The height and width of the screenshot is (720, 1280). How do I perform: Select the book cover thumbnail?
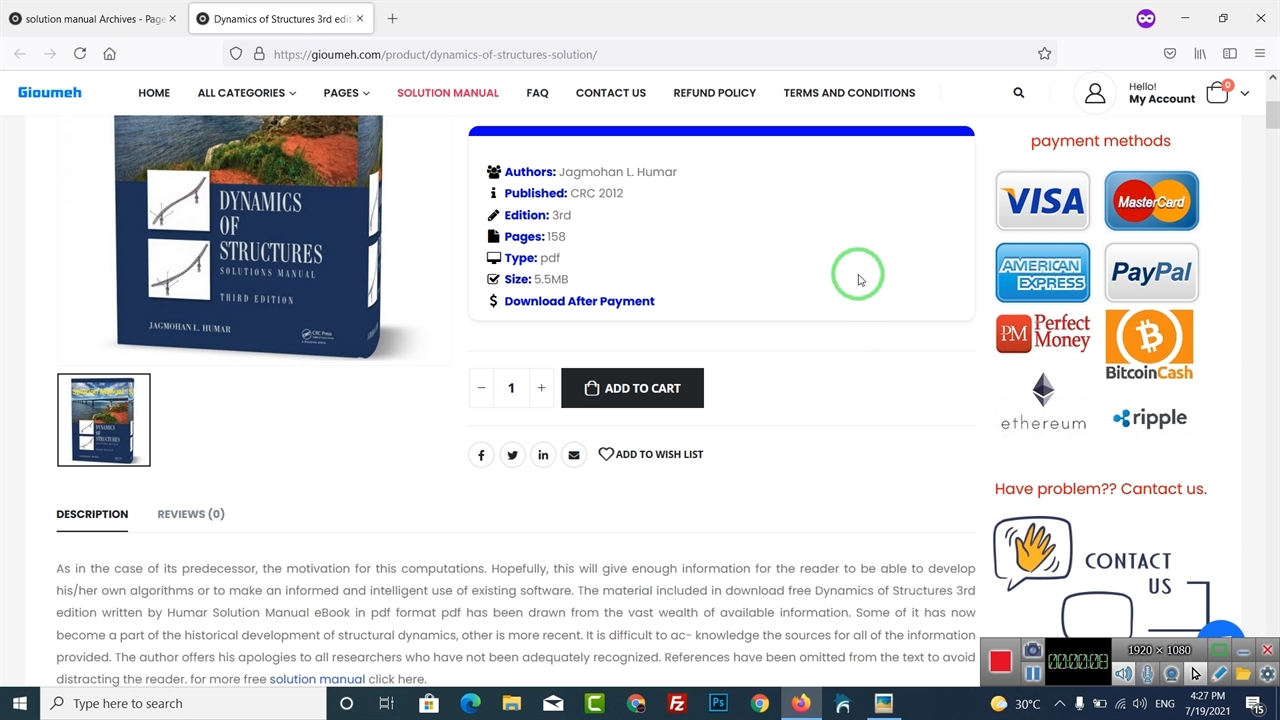point(104,420)
